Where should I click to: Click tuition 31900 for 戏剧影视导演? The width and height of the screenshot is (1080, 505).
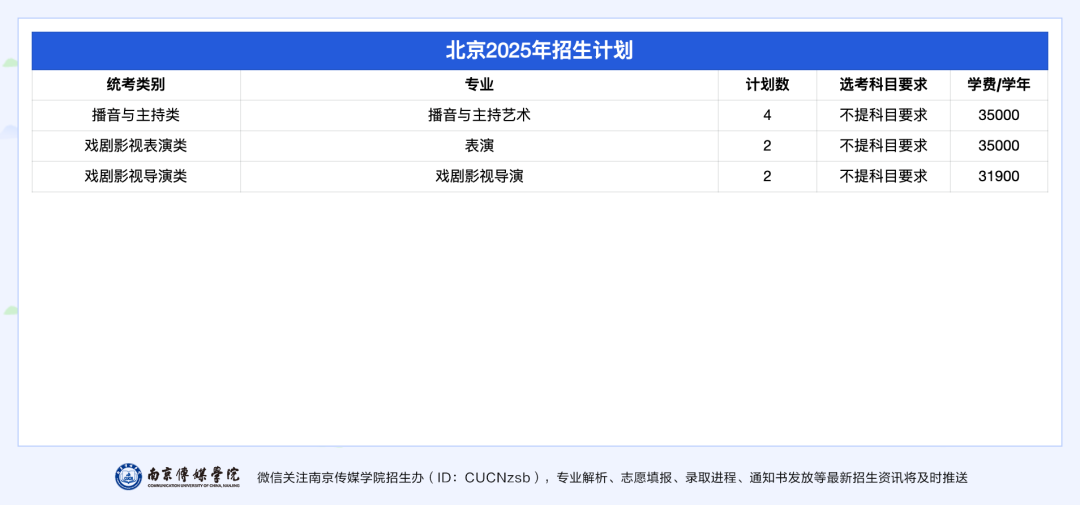[999, 176]
